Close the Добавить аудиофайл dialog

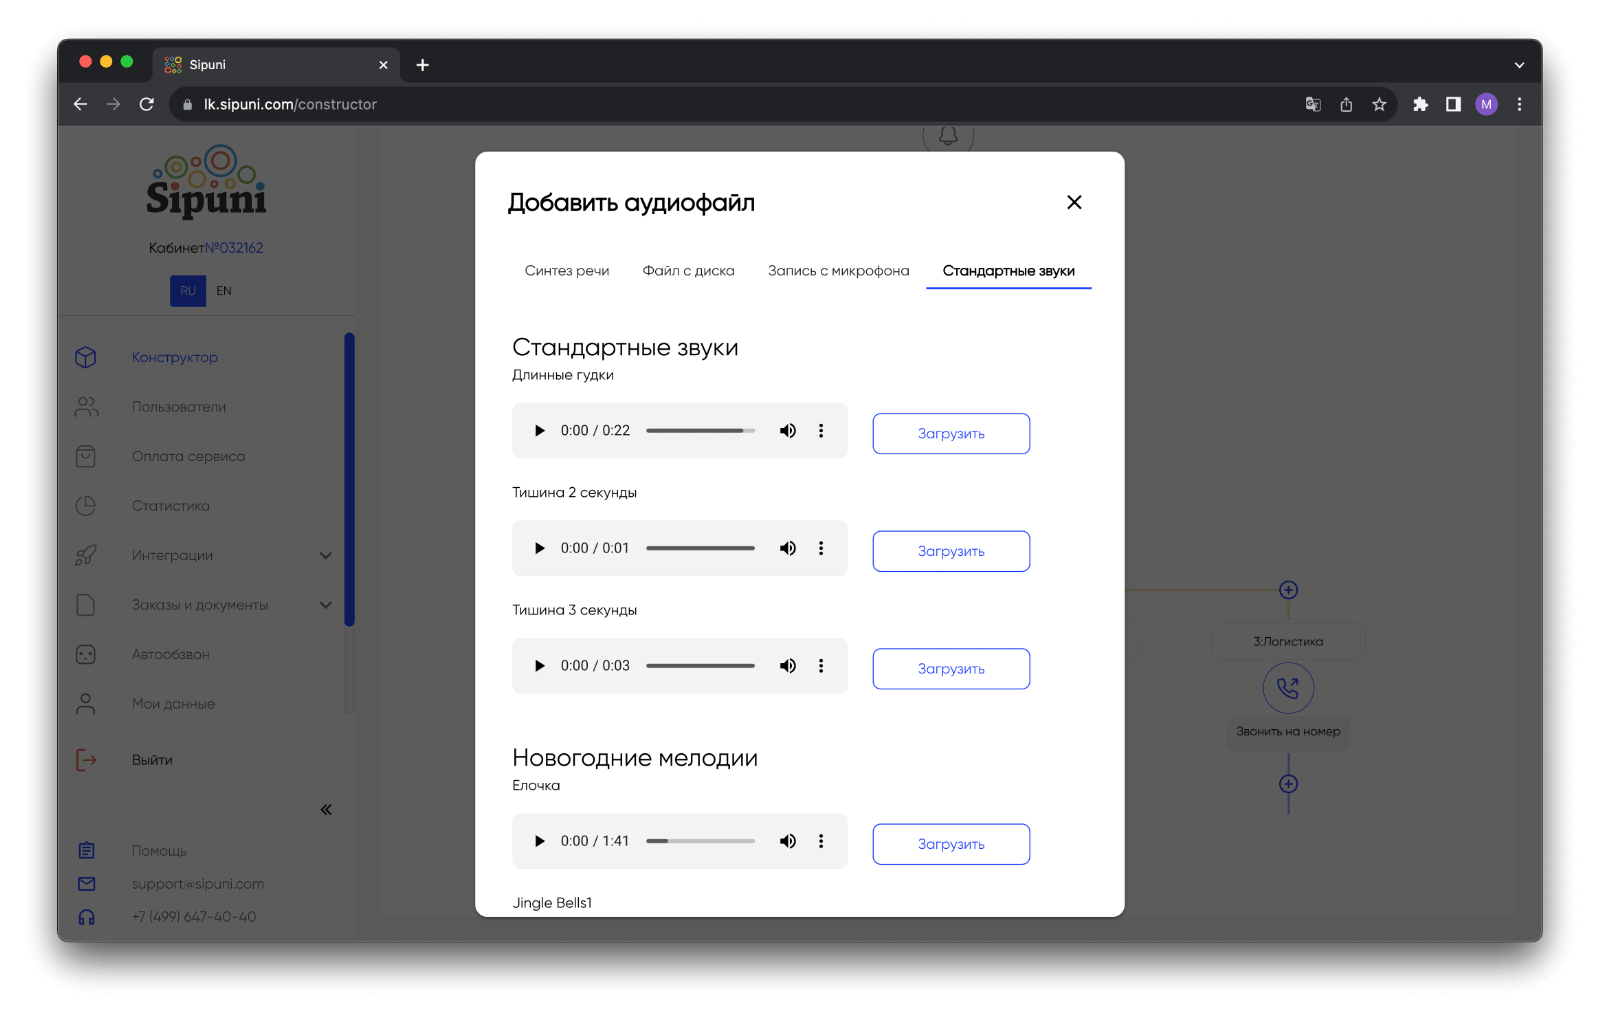point(1074,202)
